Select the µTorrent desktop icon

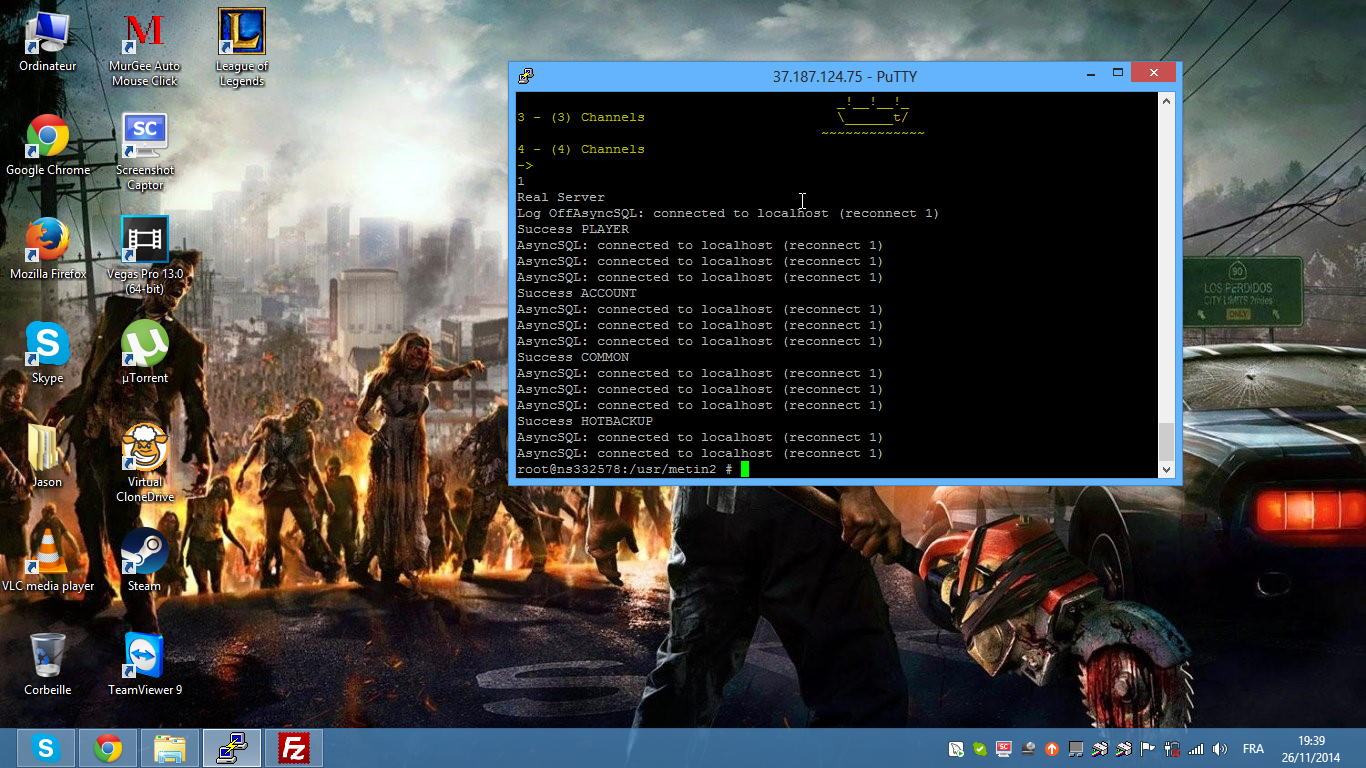[145, 353]
